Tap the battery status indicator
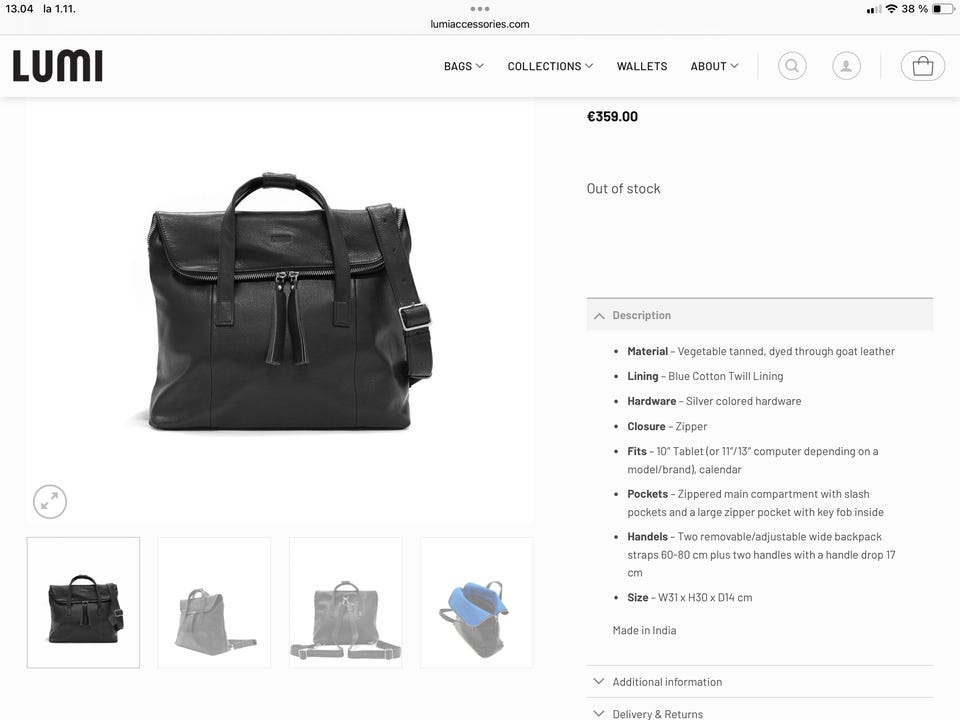Screen dimensions: 960x720 coord(943,9)
